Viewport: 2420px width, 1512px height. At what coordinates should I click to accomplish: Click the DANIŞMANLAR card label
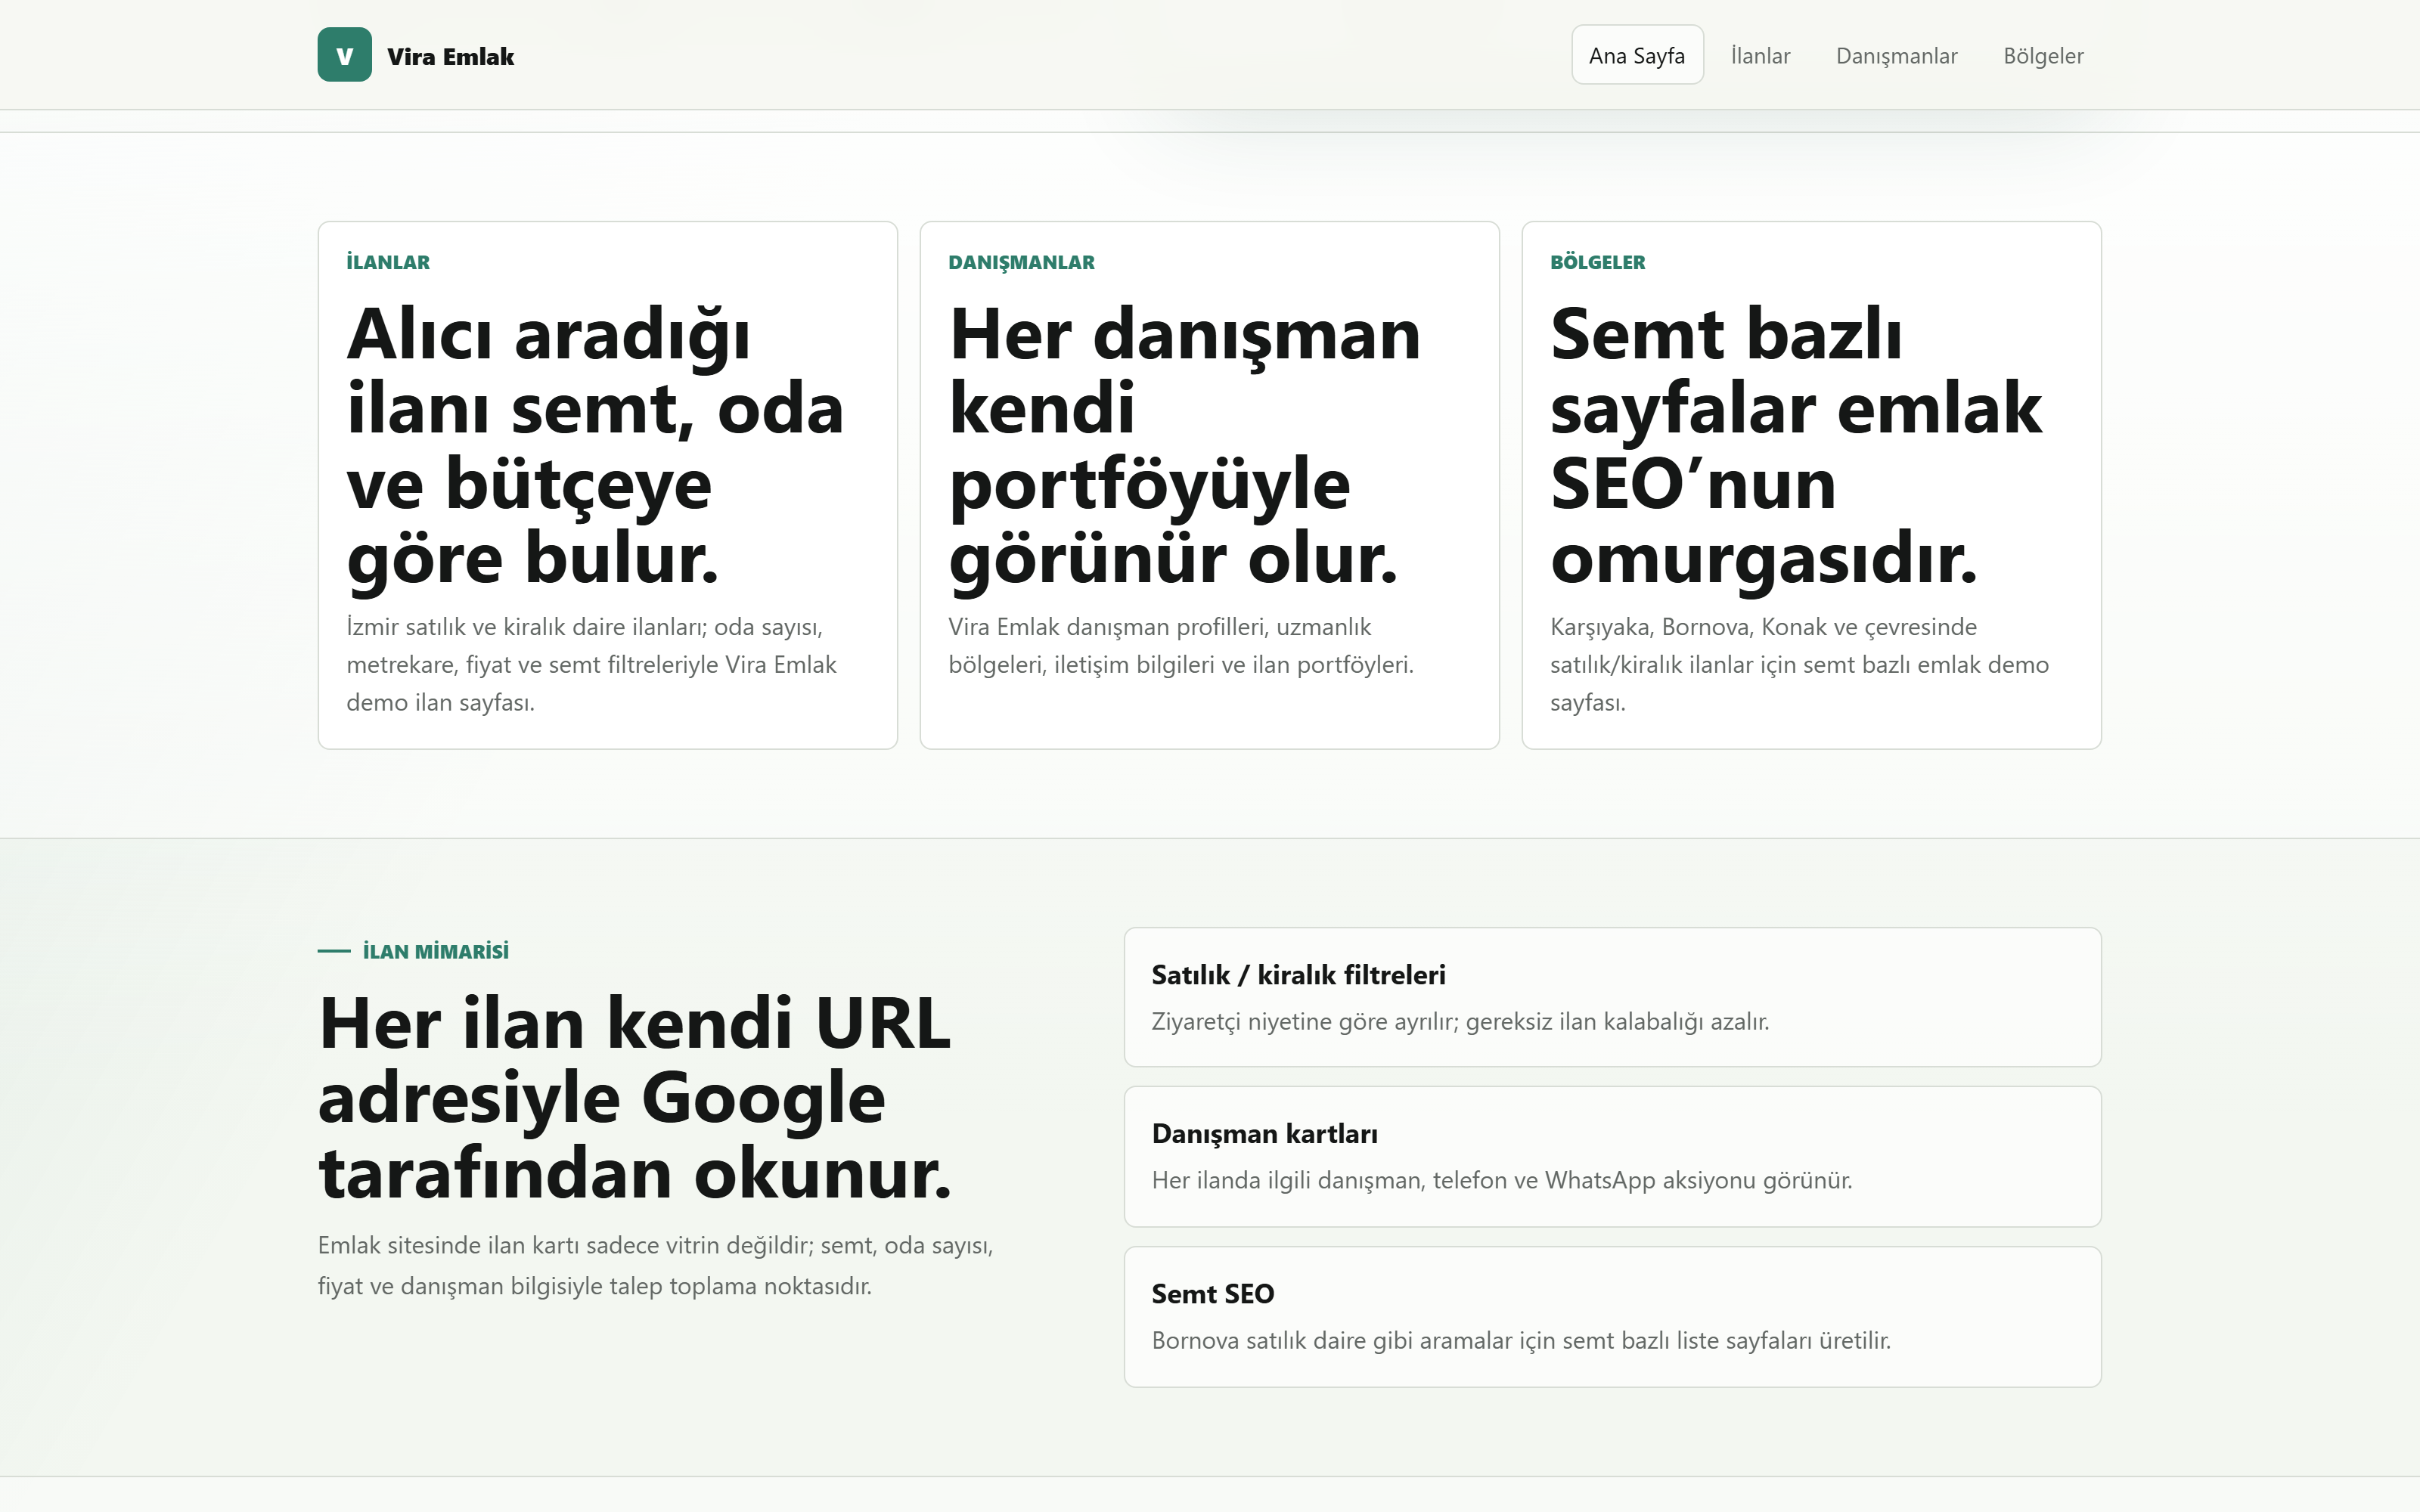[1021, 262]
